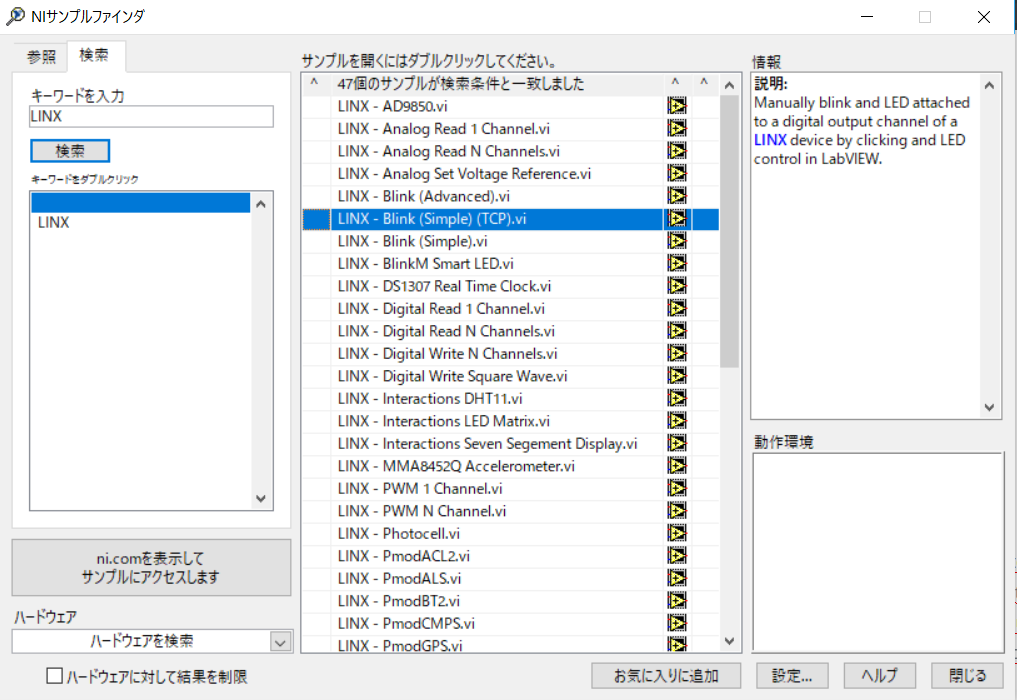Click the VI icon for Digital Read N Channels

676,331
